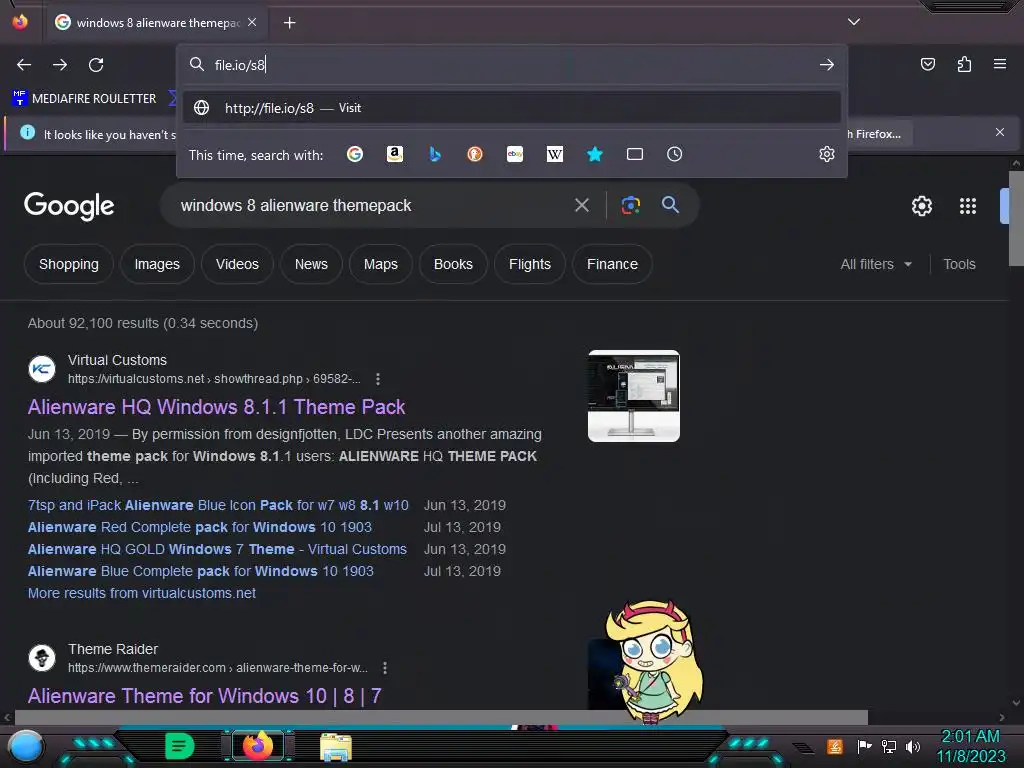Open the network tray icon
This screenshot has width=1024, height=768.
pos(889,746)
